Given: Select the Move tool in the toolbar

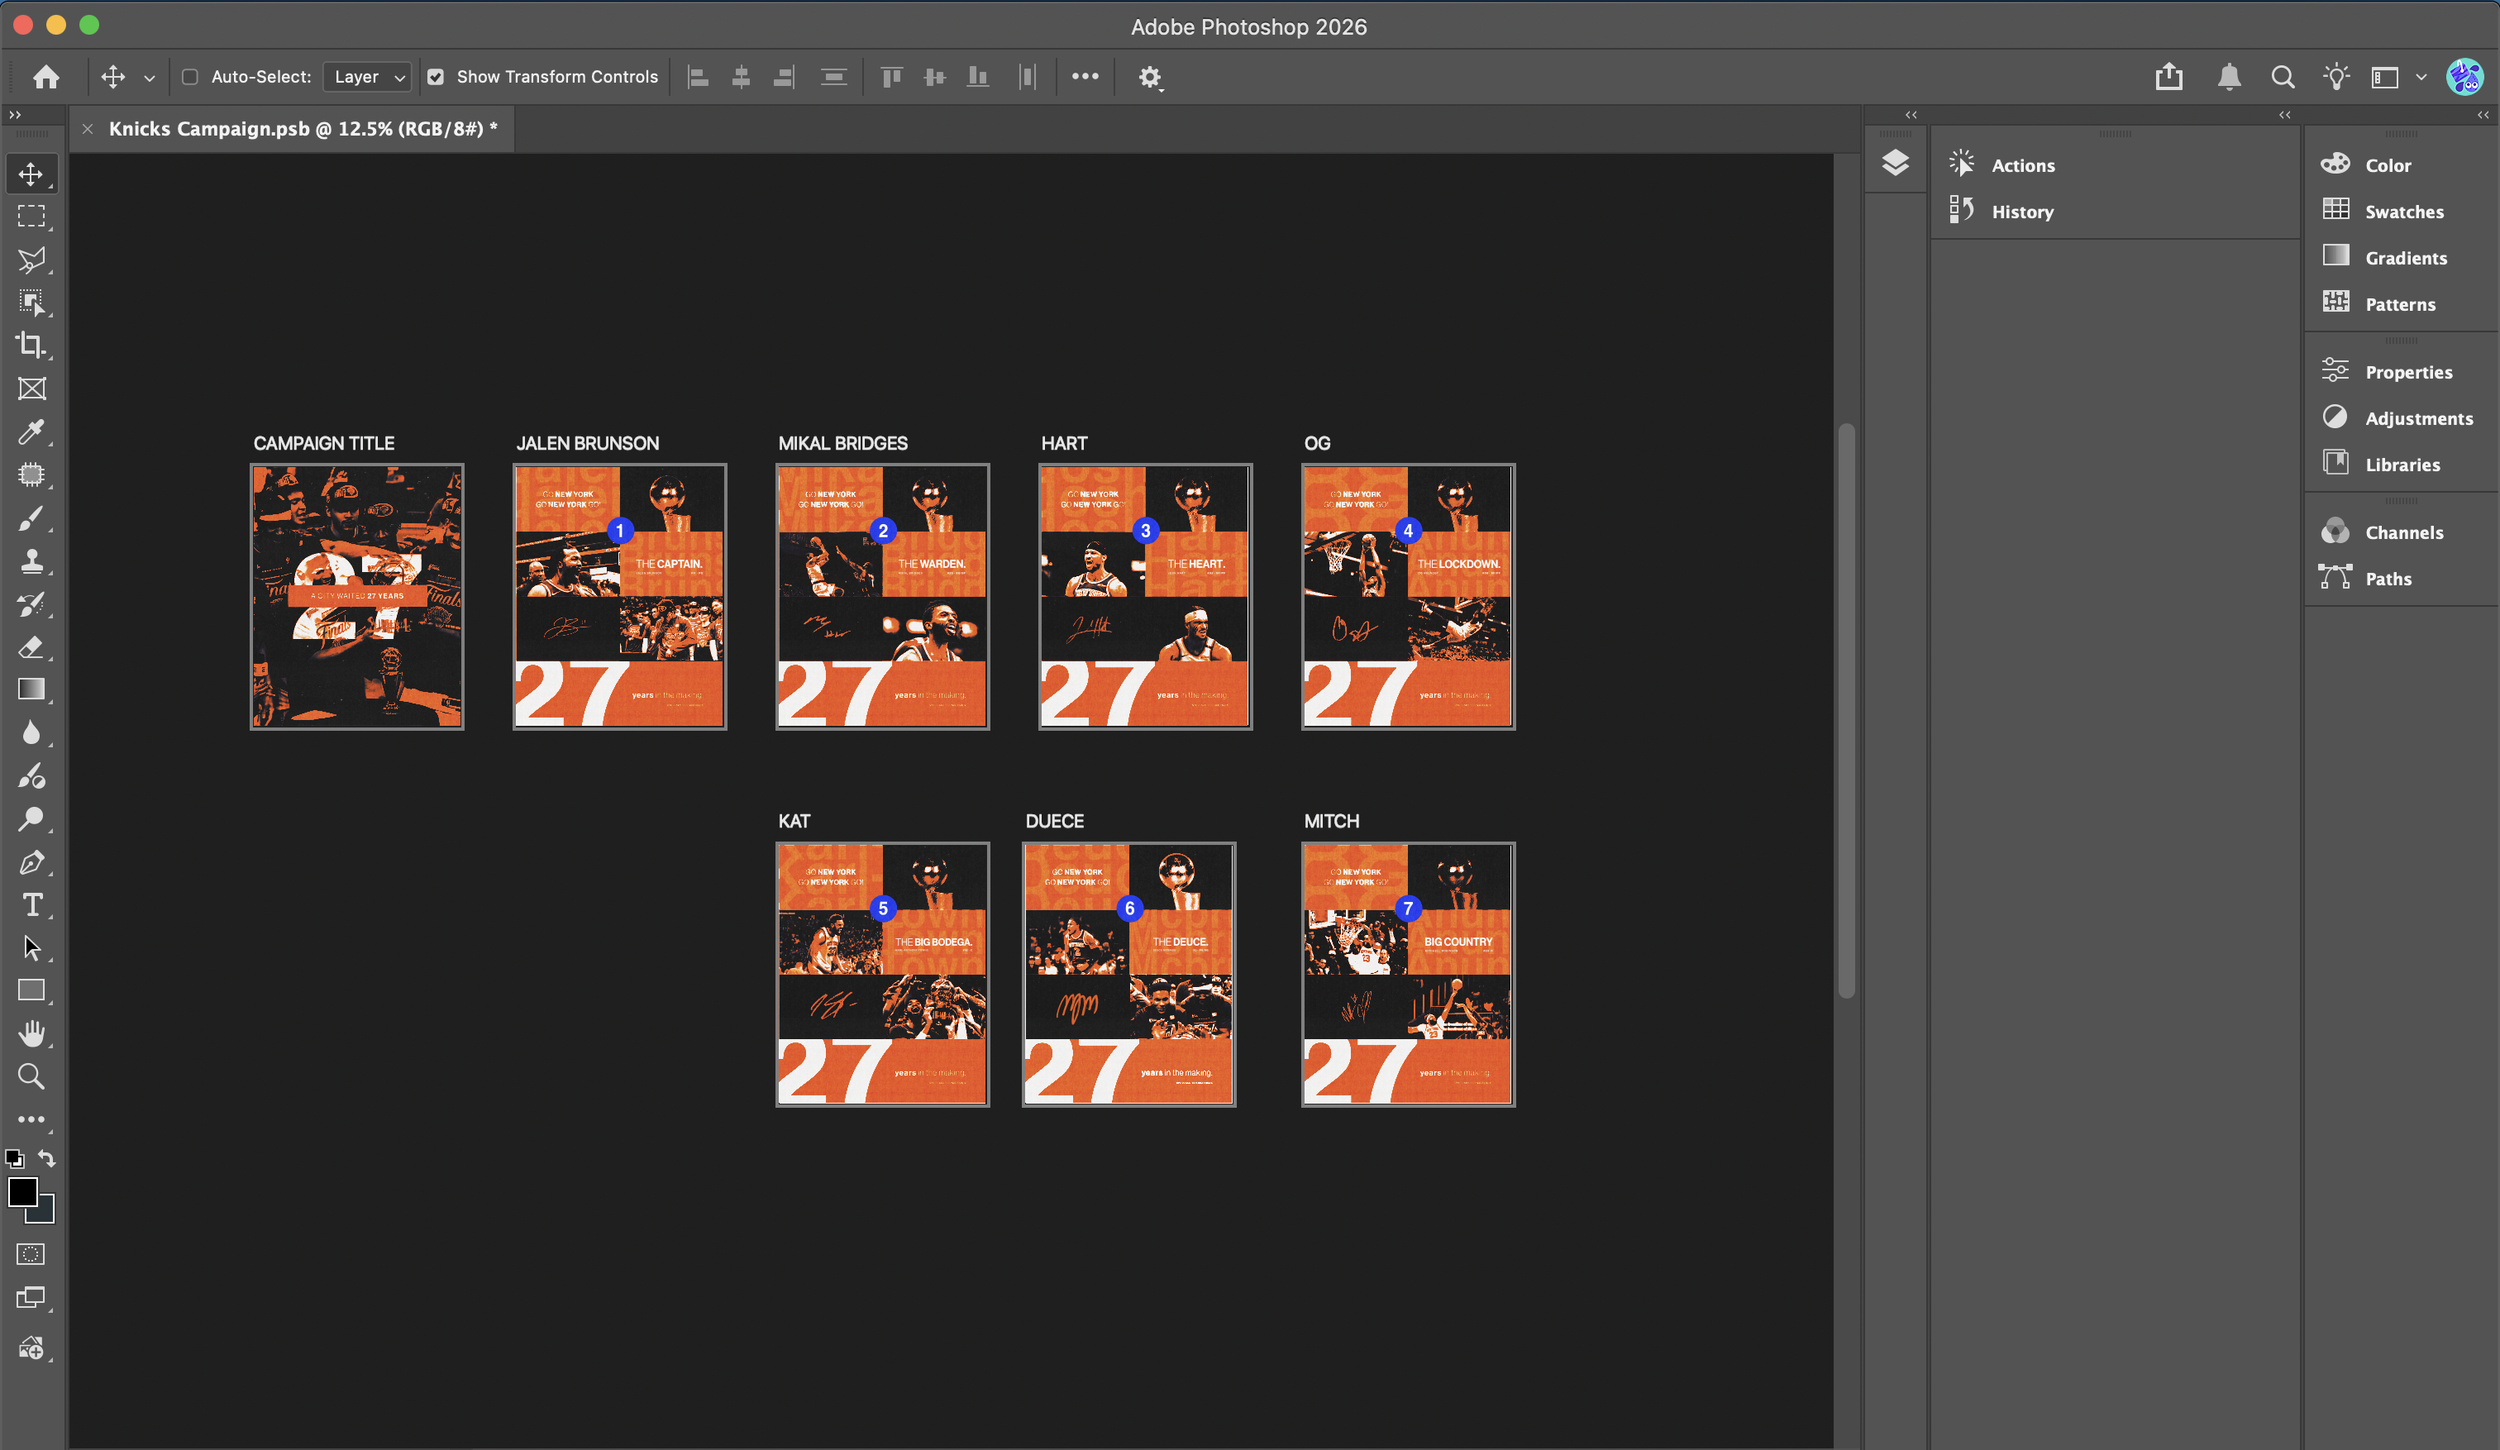Looking at the screenshot, I should (x=31, y=174).
